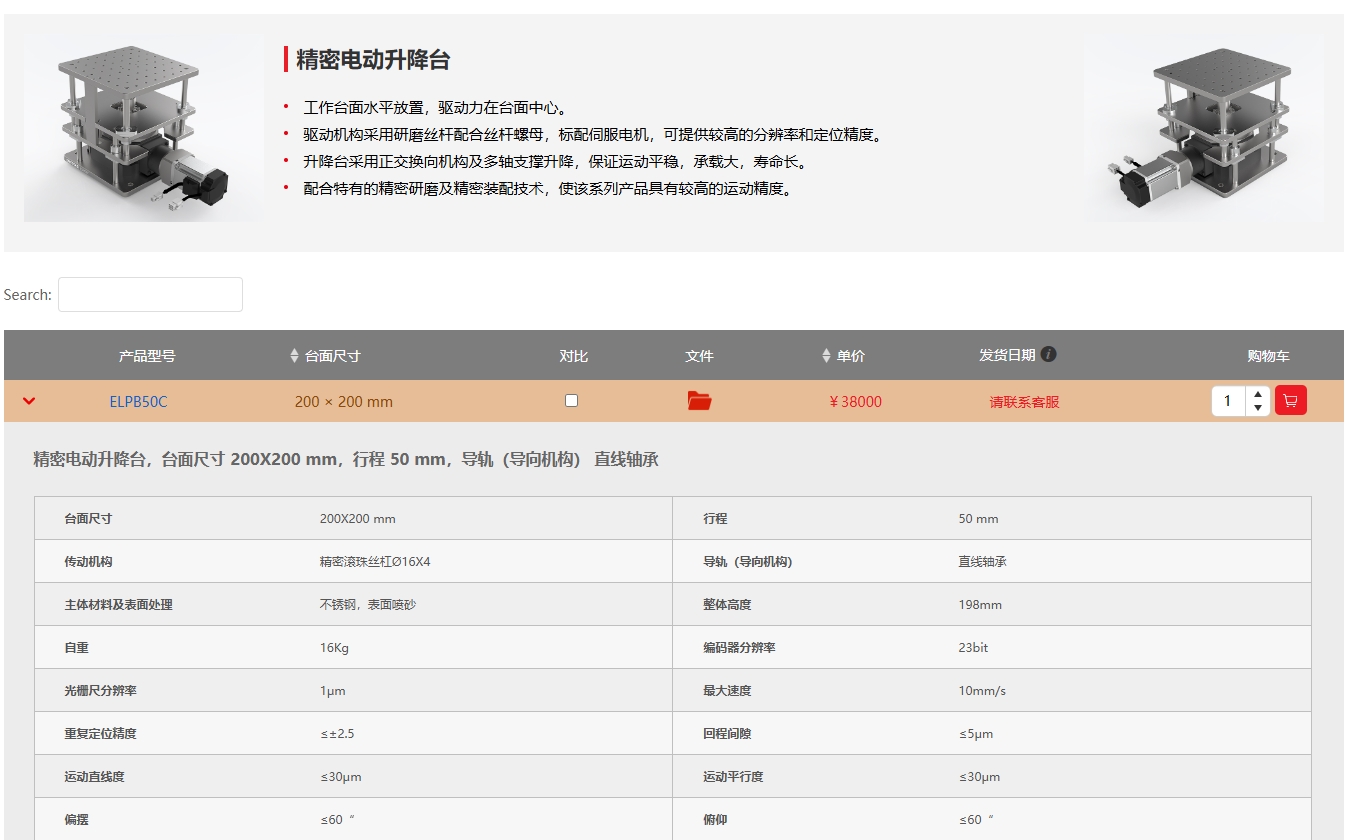
Task: Increase quantity with the stepper up arrow
Action: [x=1257, y=394]
